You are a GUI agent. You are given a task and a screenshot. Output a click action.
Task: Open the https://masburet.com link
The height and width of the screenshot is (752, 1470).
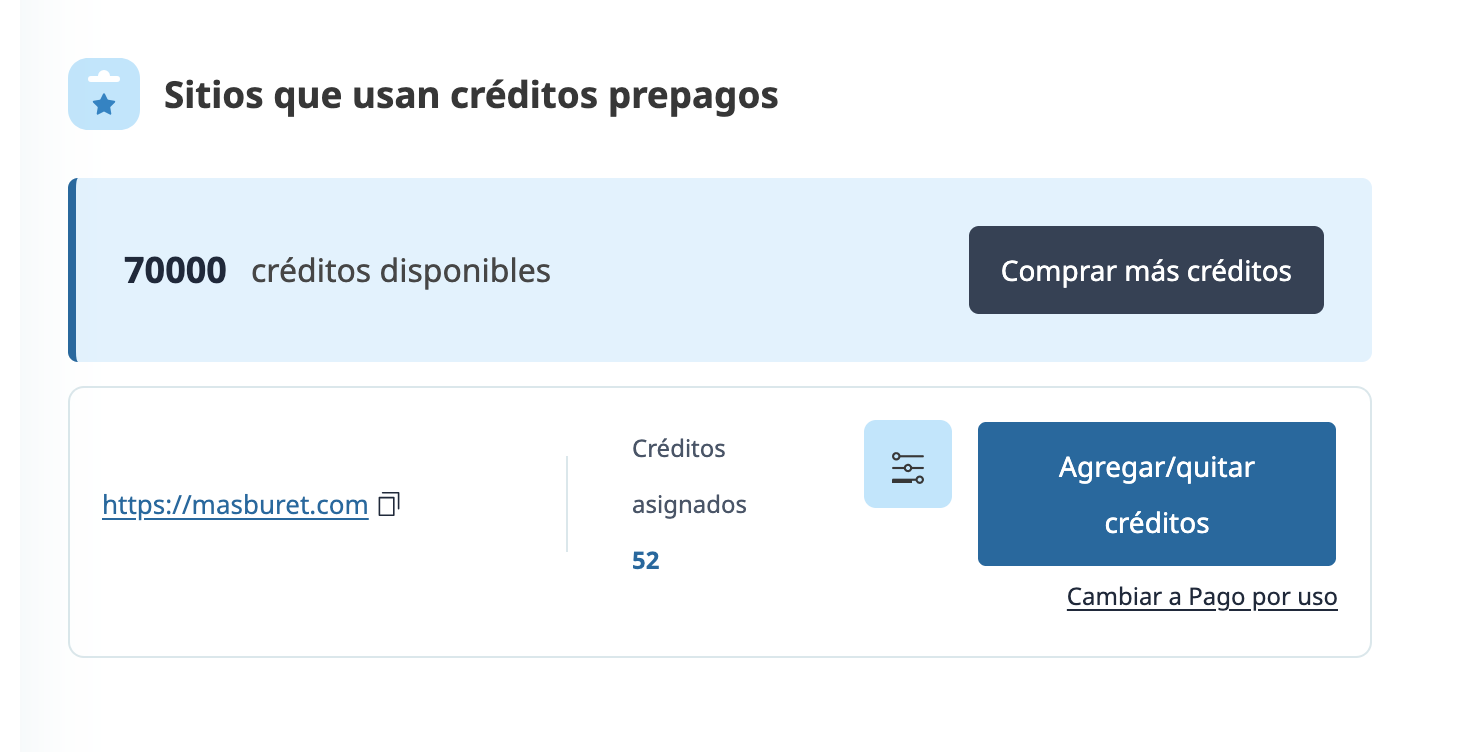tap(235, 506)
